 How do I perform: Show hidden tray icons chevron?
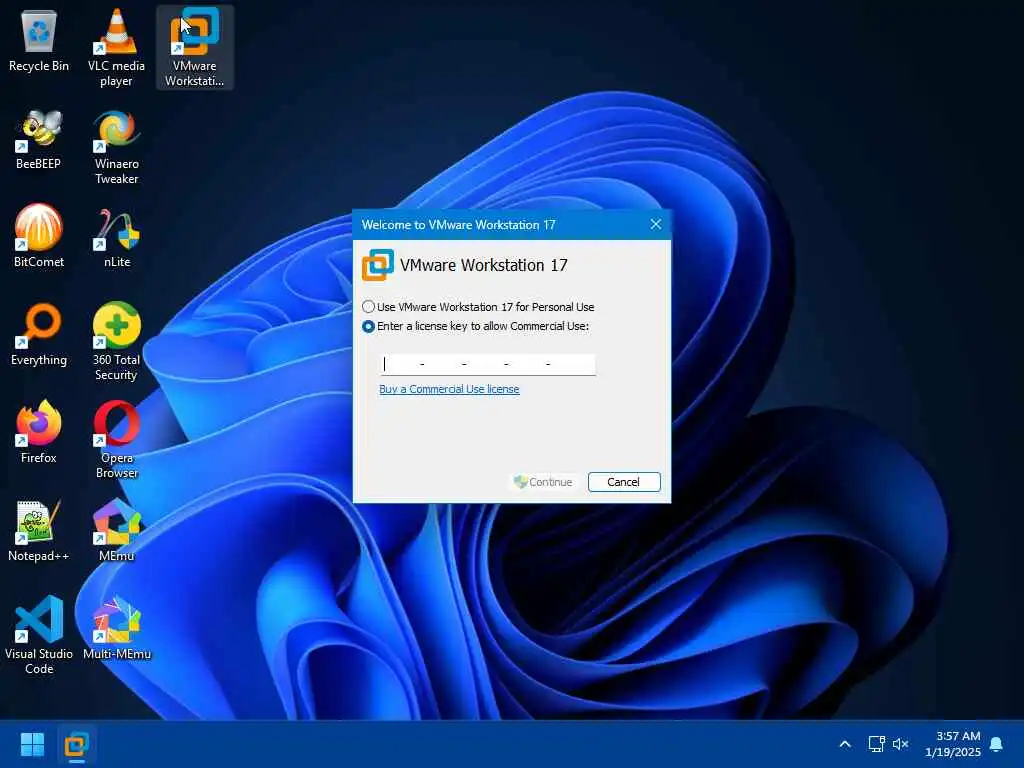click(844, 744)
